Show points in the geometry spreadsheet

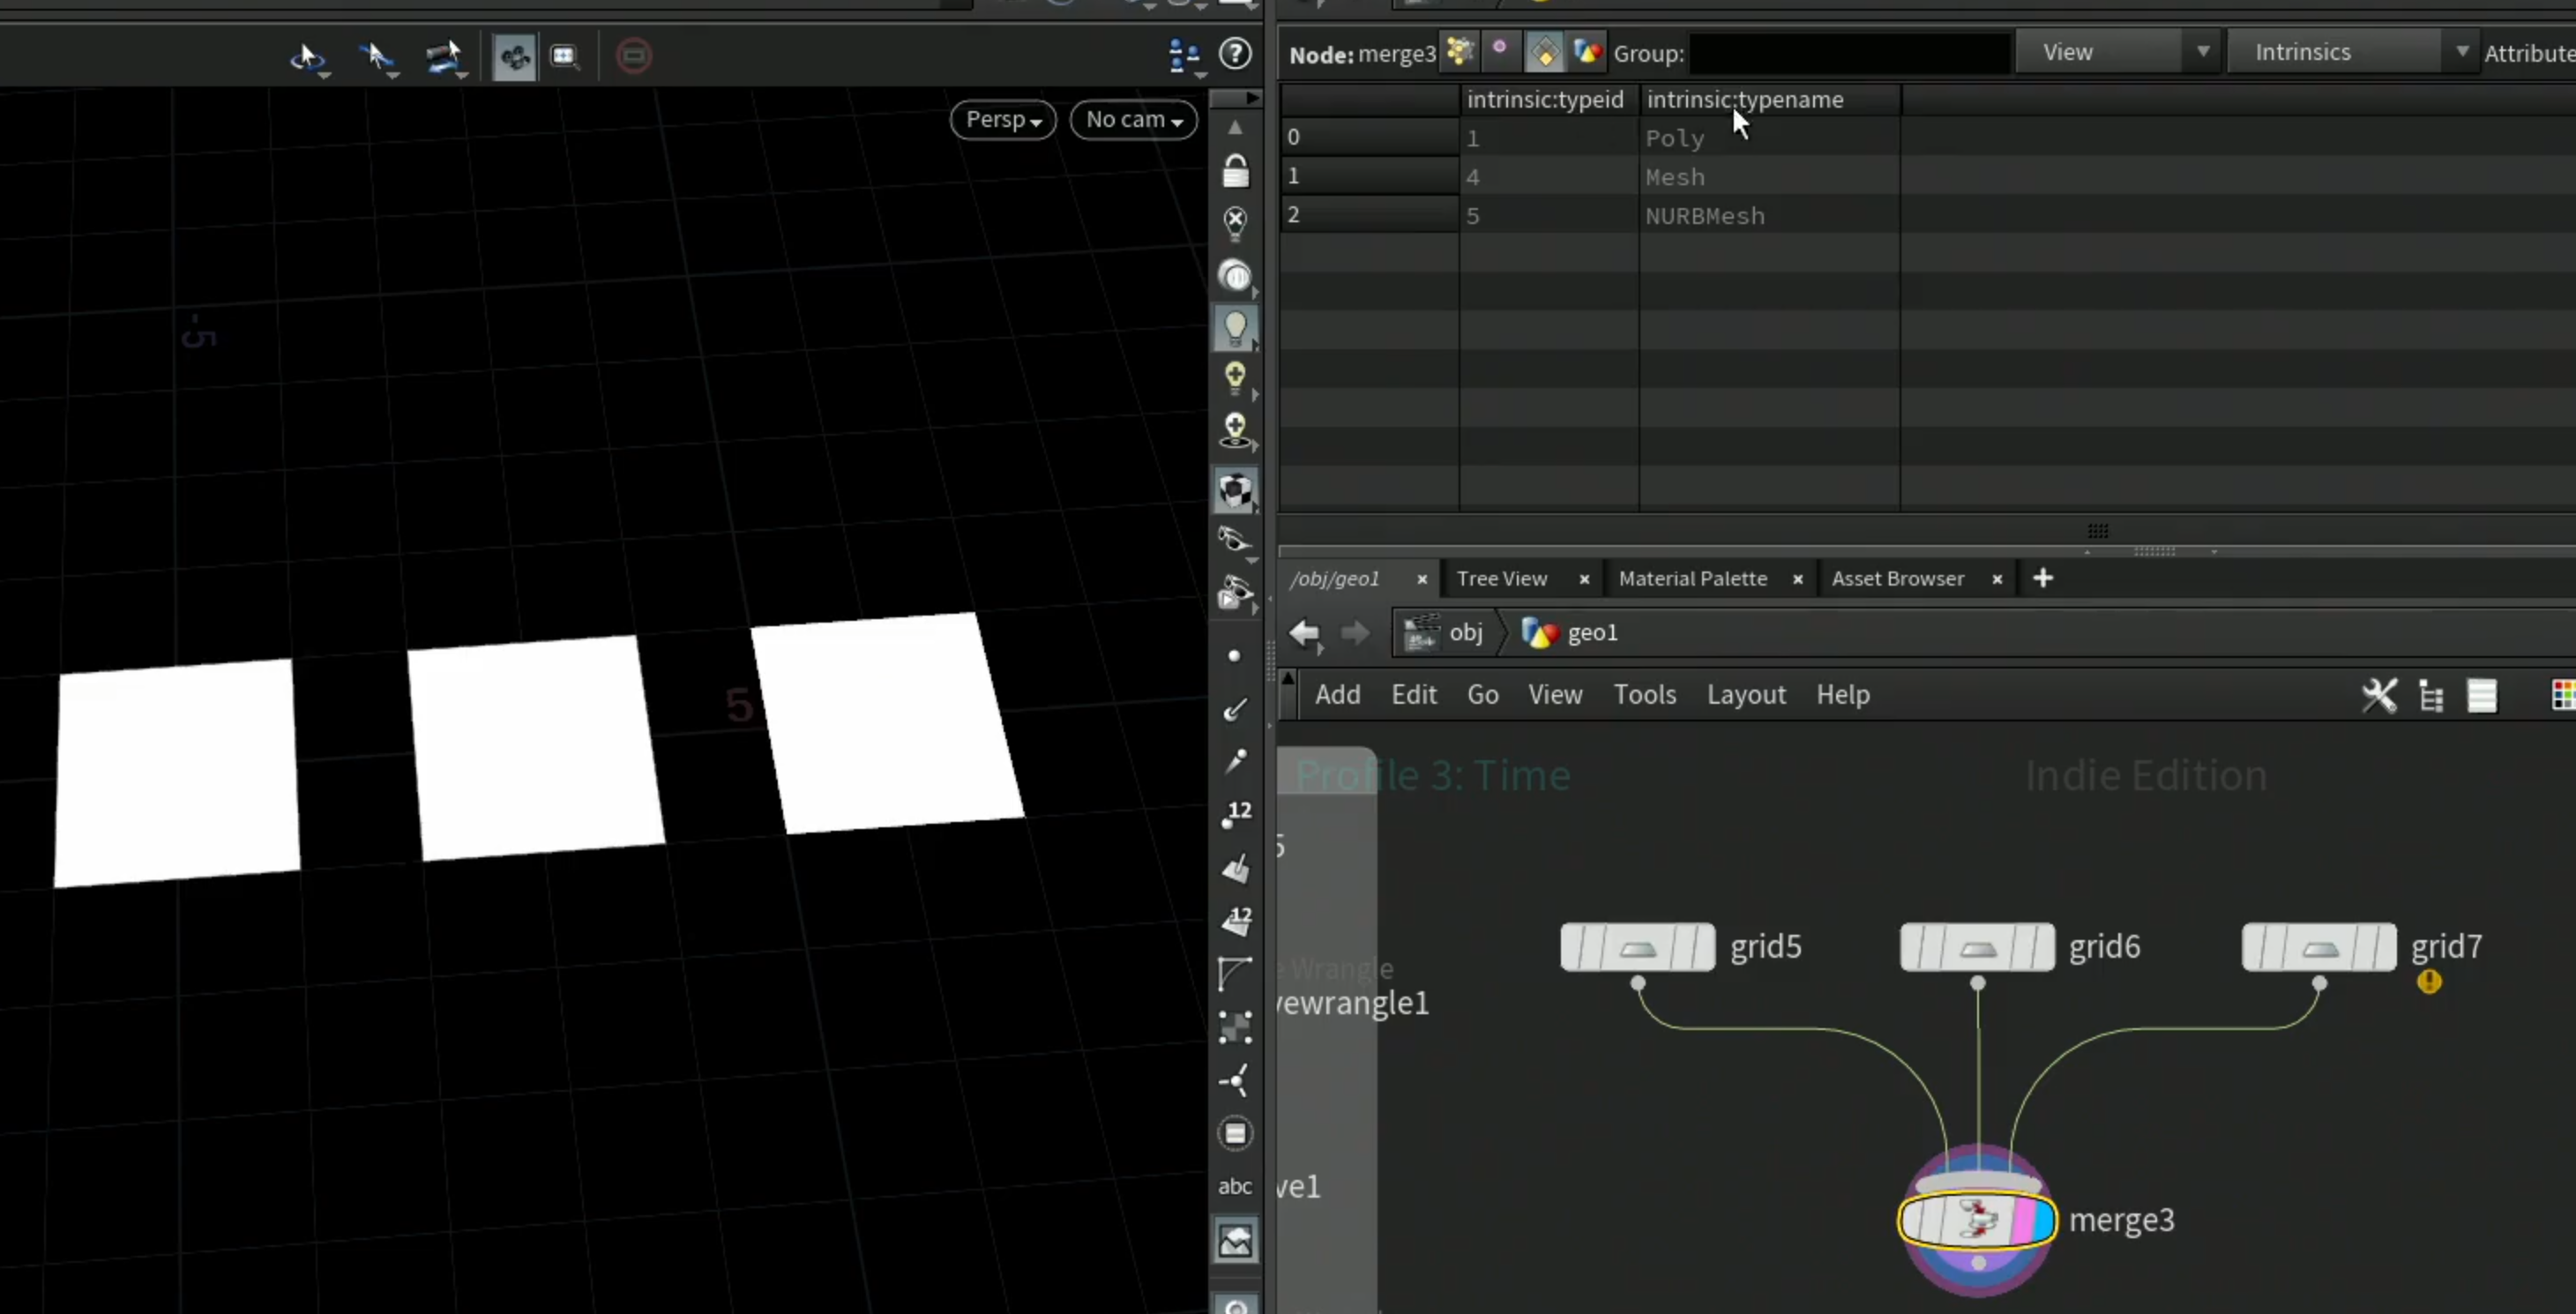[x=1459, y=52]
